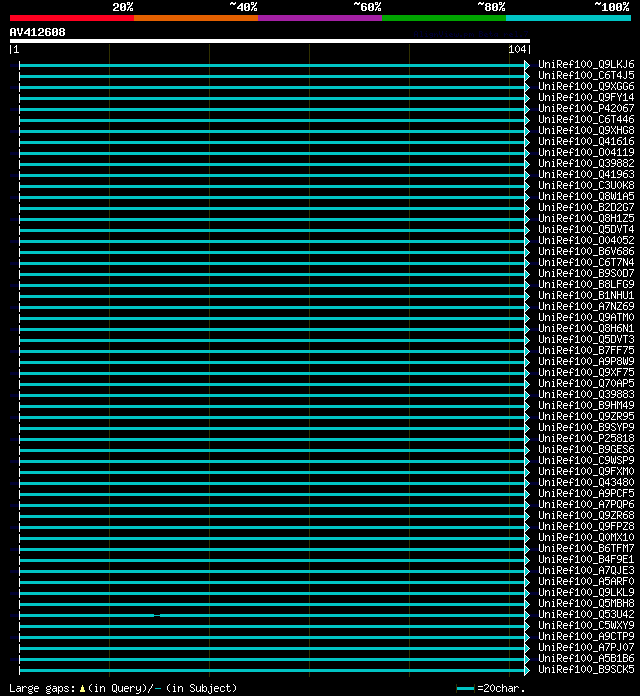Image resolution: width=640 pixels, height=696 pixels.
Task: Select the UniRef100_B9SYP9 label
Action: [586, 427]
